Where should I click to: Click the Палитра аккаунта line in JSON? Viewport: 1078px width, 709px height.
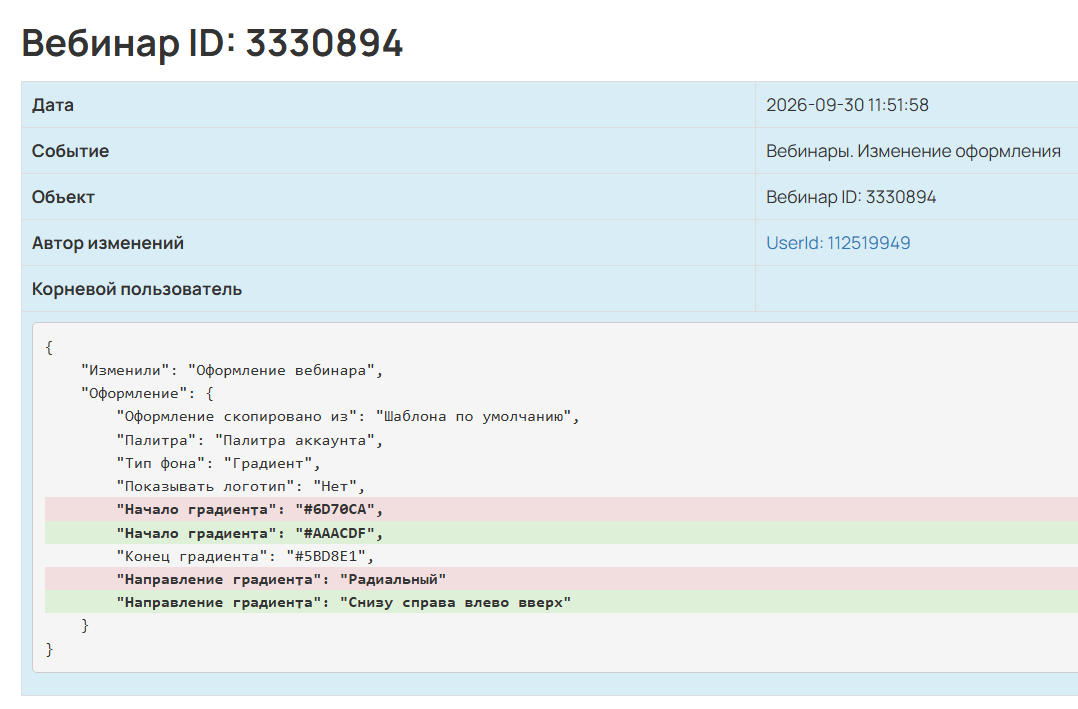tap(250, 440)
